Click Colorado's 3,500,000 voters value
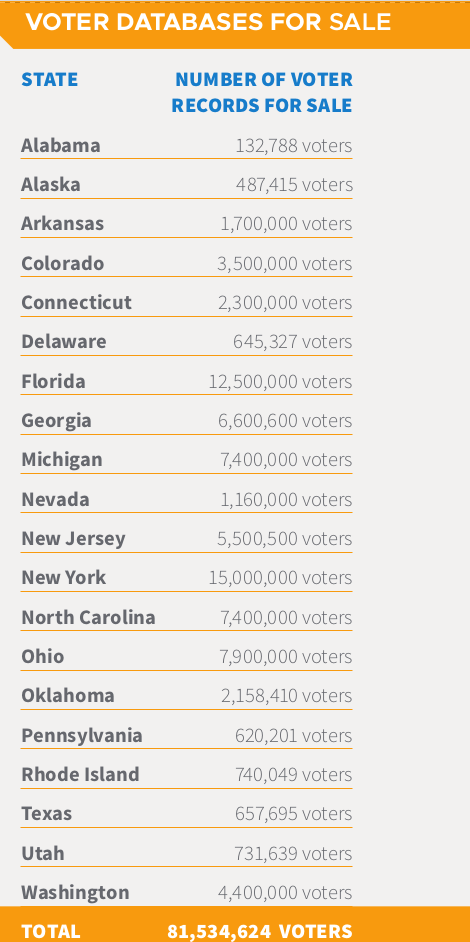Viewport: 470px width, 942px height. 285,263
